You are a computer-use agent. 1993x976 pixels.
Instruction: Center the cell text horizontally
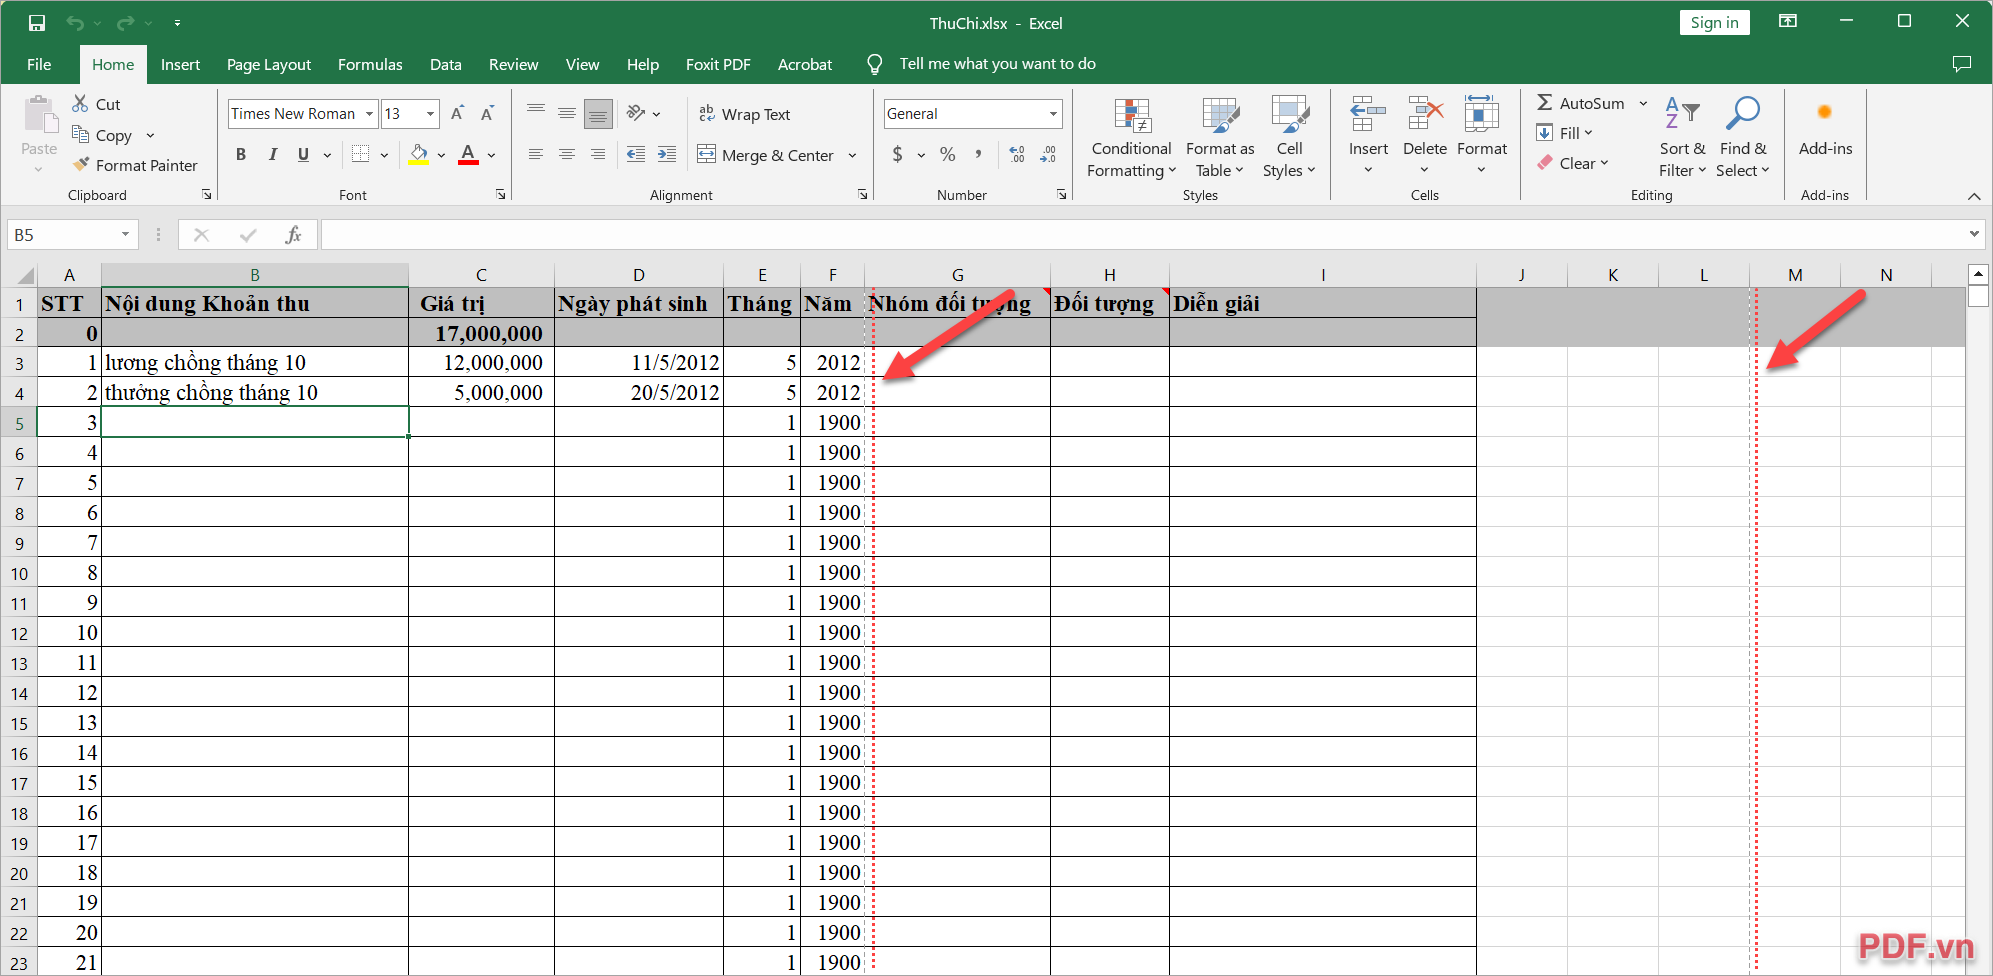(567, 154)
